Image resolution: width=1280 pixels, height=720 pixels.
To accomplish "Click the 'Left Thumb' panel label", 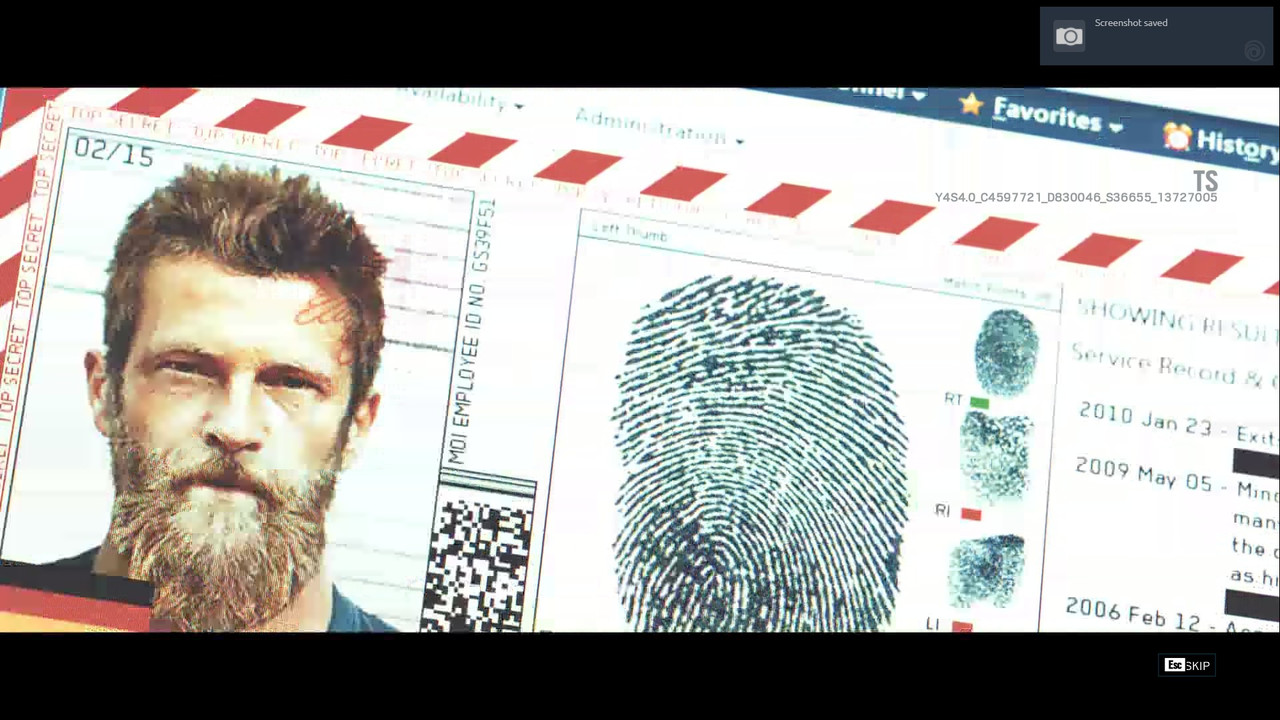I will coord(629,232).
